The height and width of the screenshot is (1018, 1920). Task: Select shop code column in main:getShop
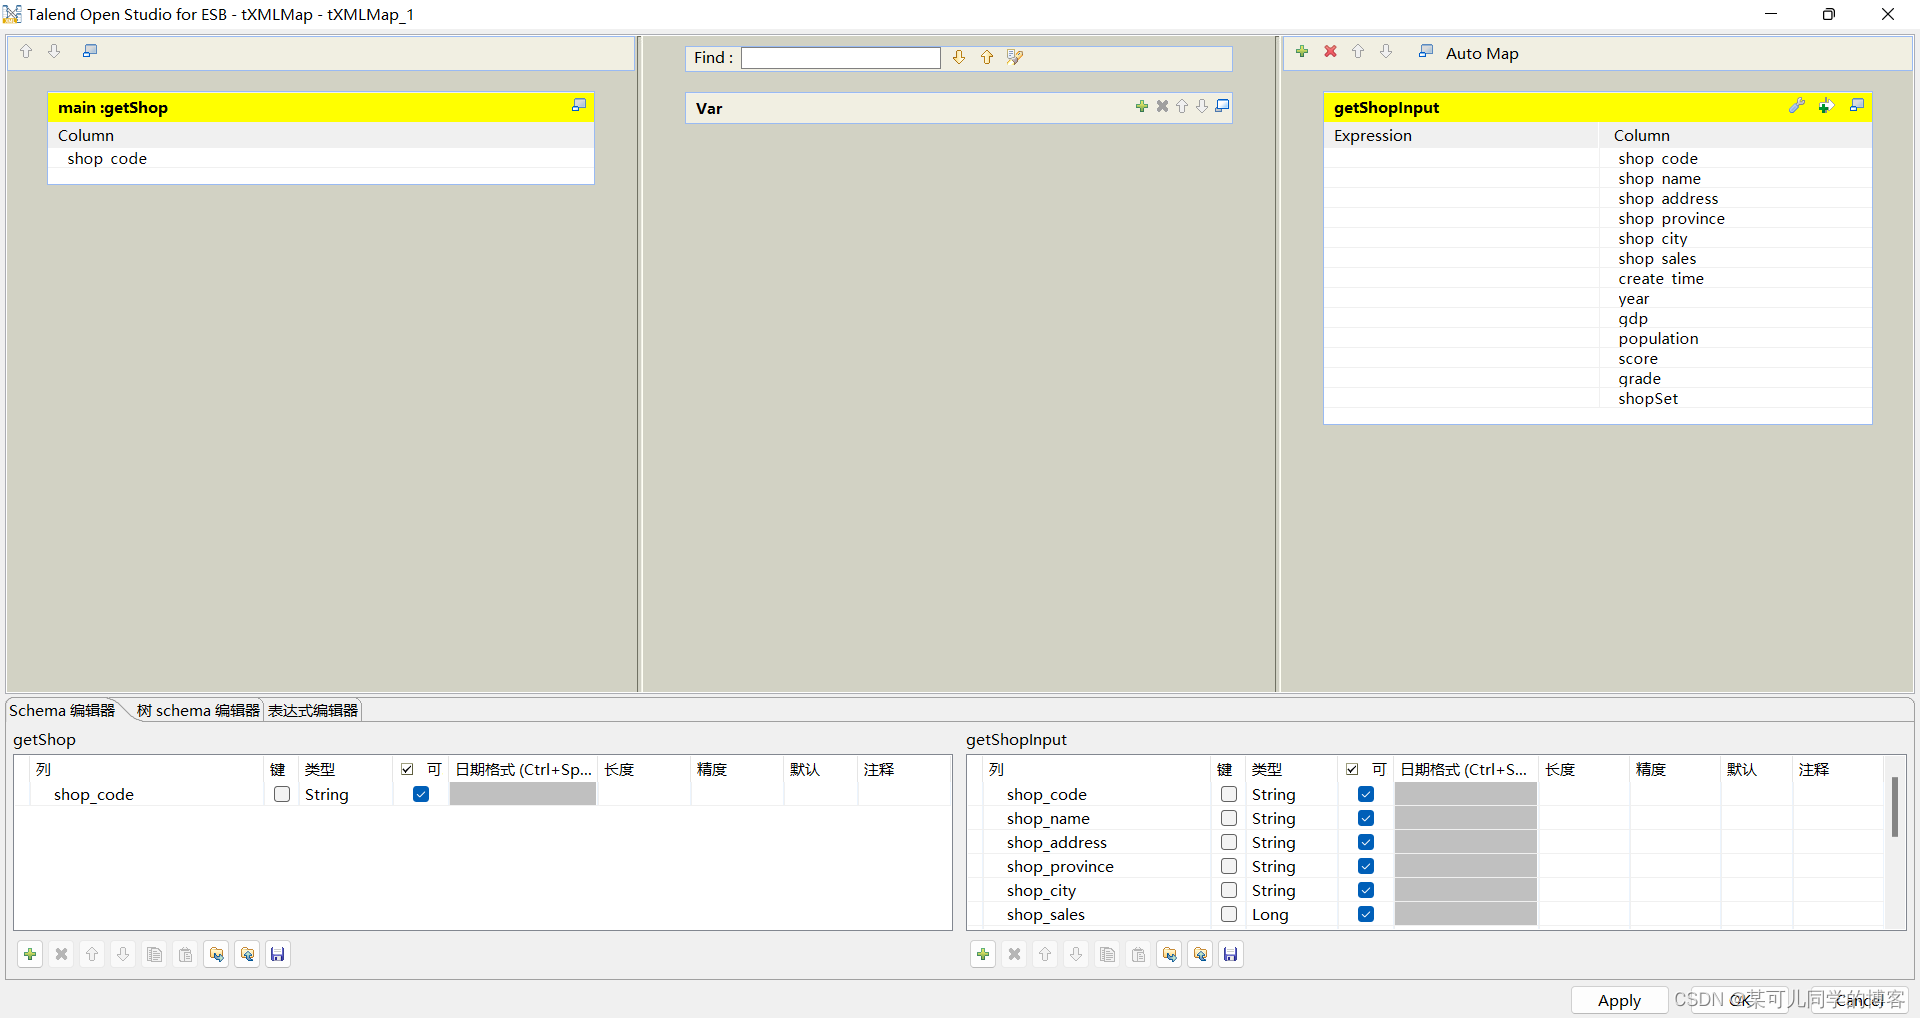(x=321, y=159)
